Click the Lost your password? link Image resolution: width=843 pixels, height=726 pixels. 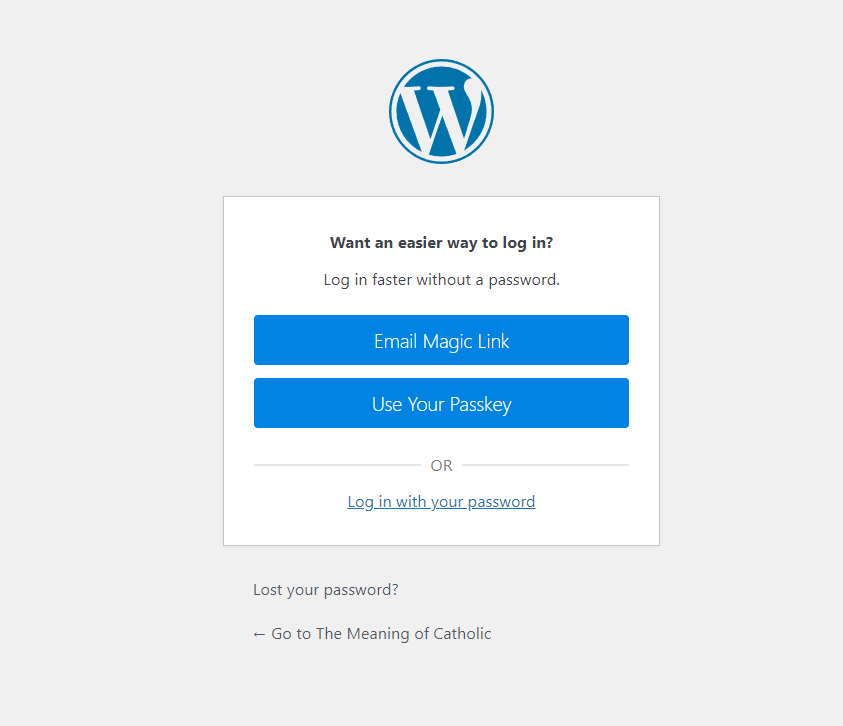point(326,590)
